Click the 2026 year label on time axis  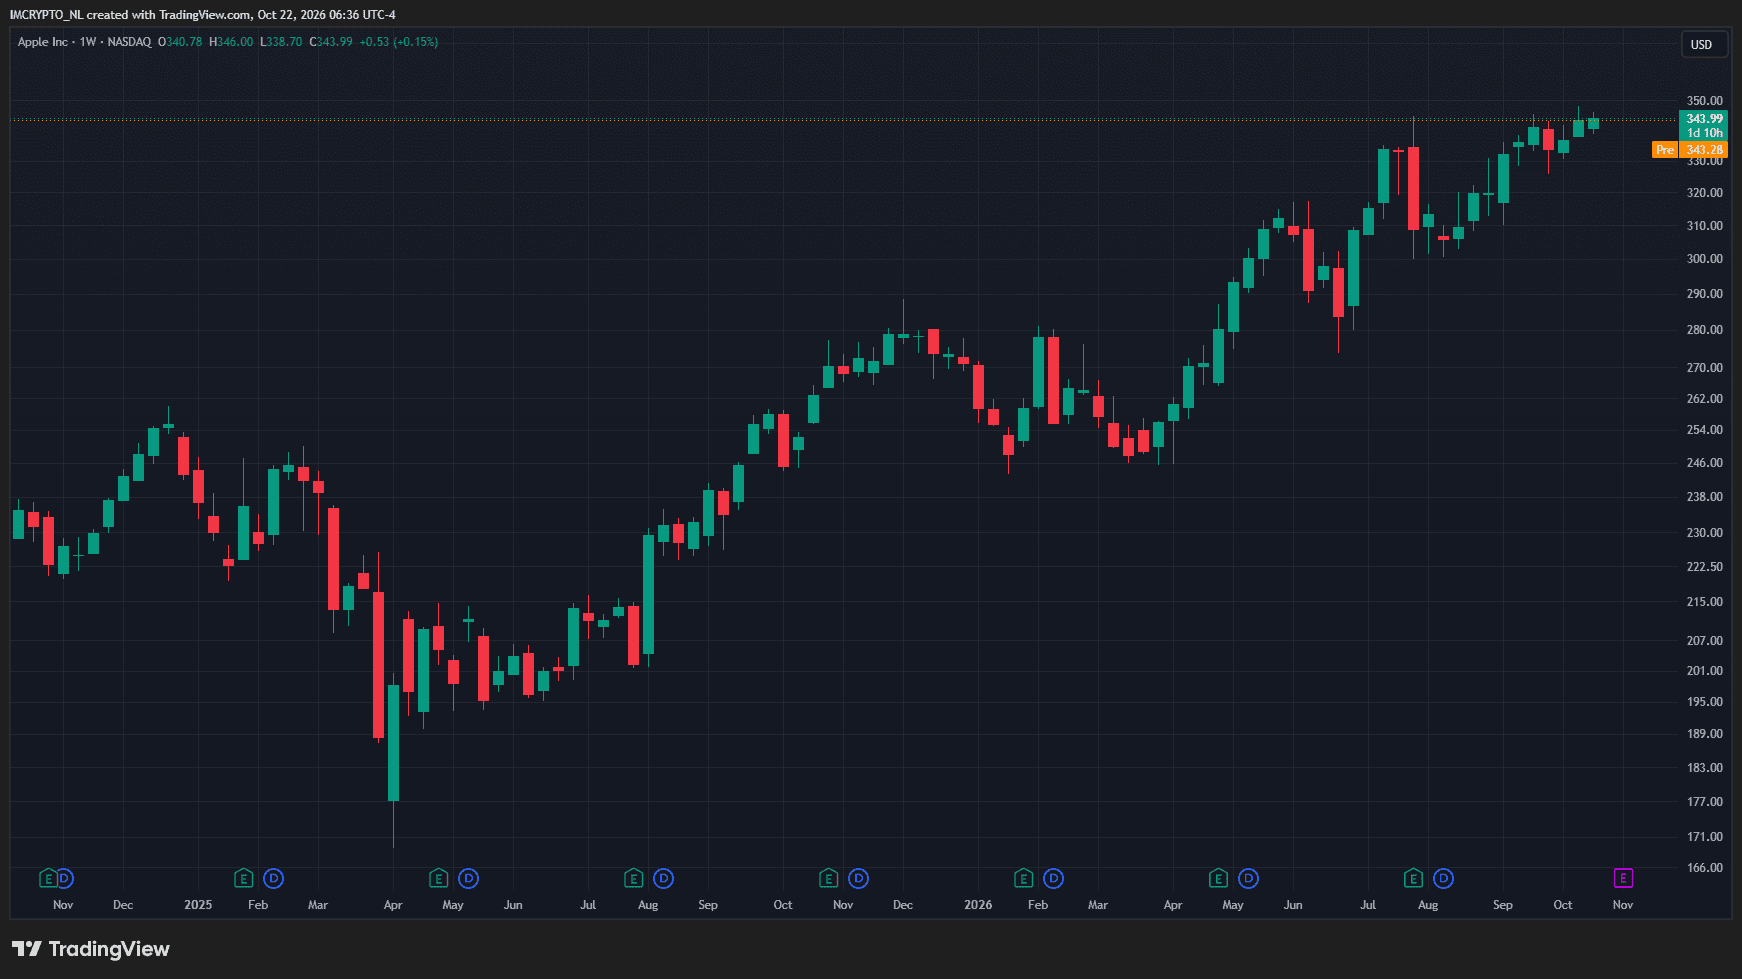[978, 905]
